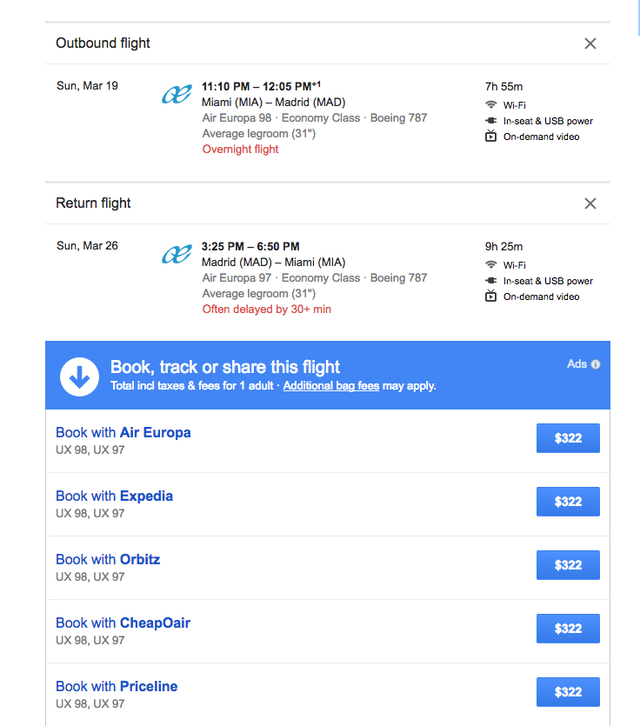
Task: Open the Book with Orbitz link
Action: click(108, 559)
